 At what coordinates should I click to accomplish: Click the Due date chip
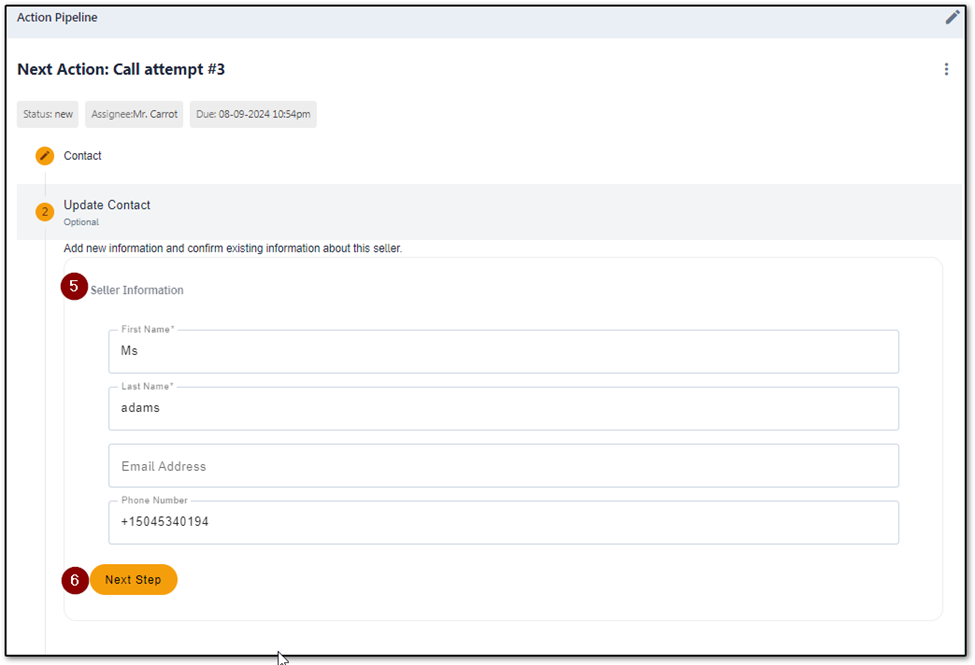tap(253, 114)
